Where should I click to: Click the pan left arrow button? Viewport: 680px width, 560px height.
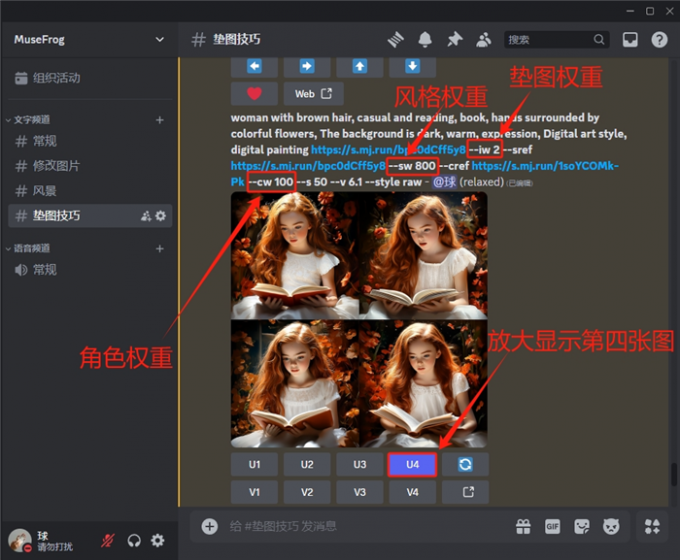[x=255, y=66]
